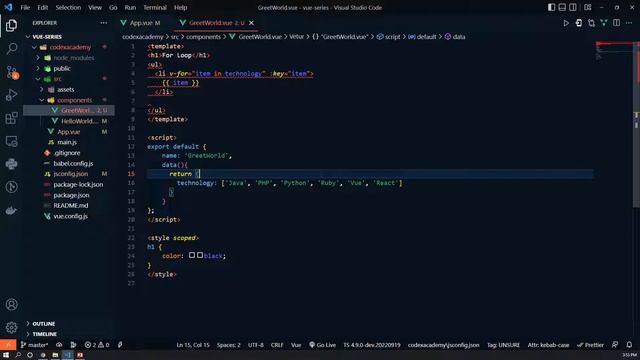
Task: Open the Docker view in activity bar
Action: click(x=11, y=211)
